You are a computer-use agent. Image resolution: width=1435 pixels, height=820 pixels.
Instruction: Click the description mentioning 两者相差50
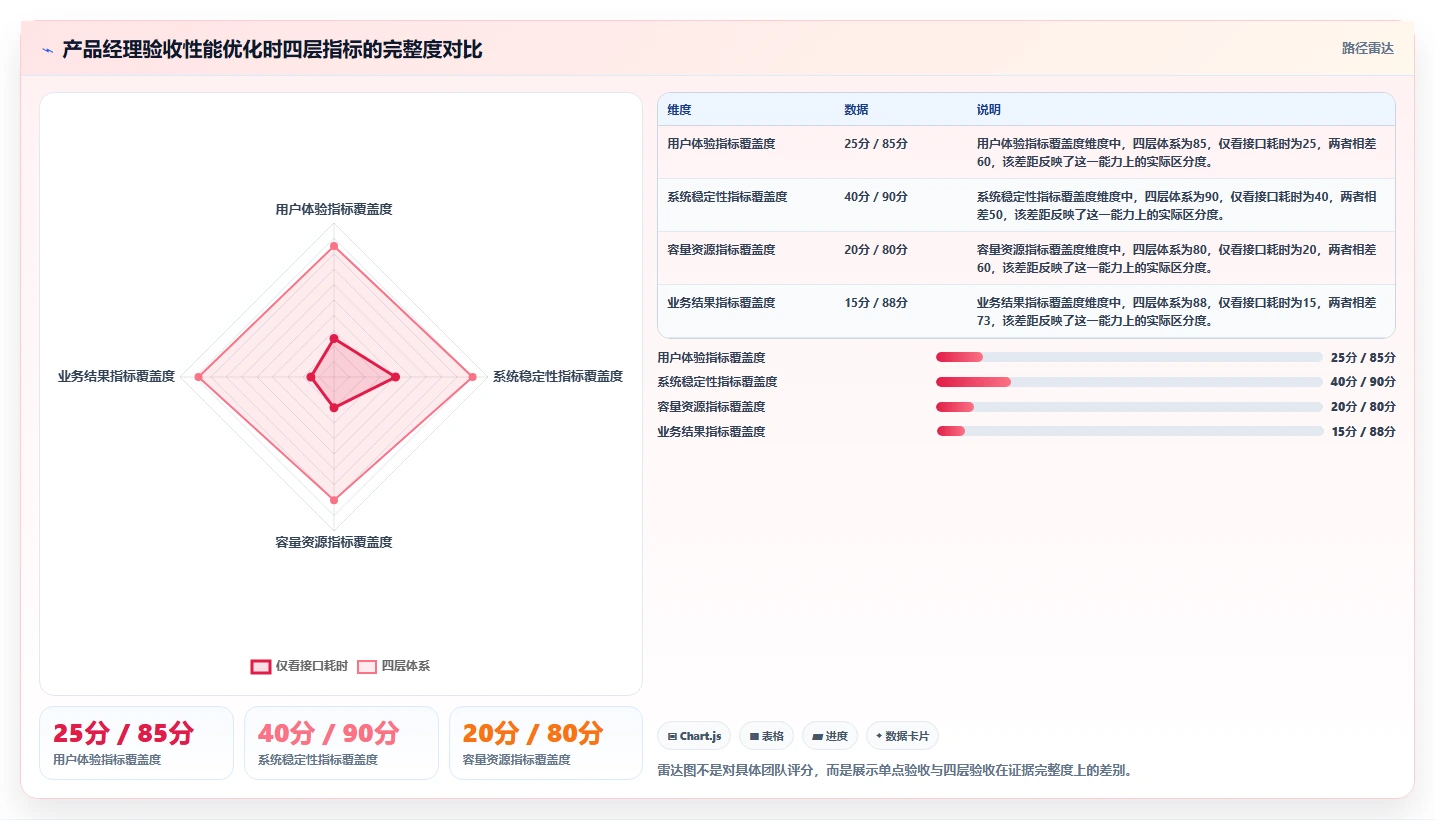coord(1177,206)
